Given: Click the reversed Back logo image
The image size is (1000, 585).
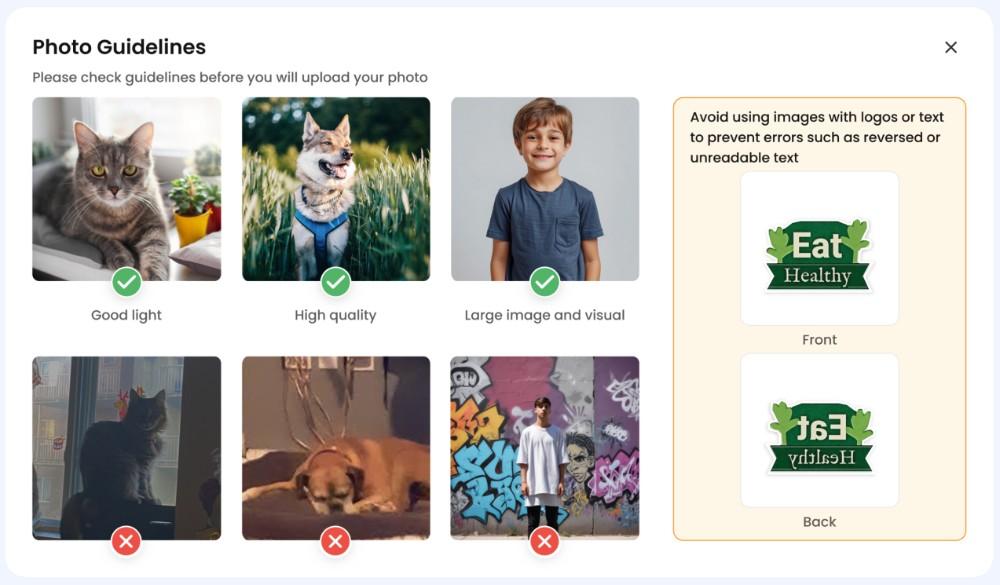Looking at the screenshot, I should tap(819, 430).
